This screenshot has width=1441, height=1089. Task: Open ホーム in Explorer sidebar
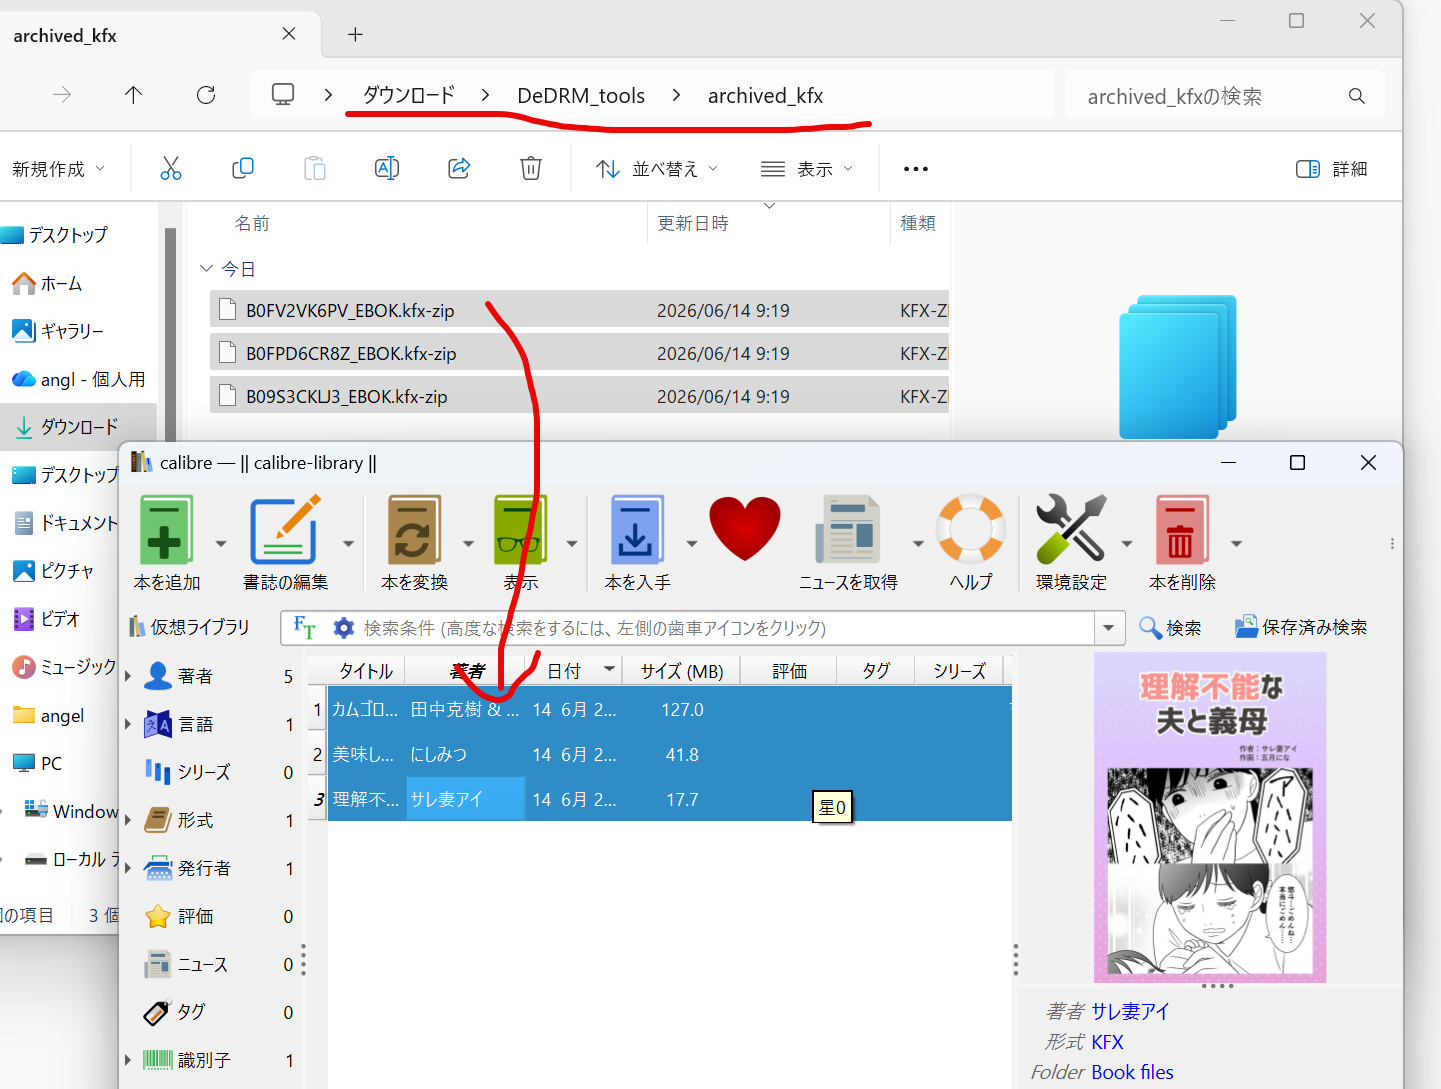coord(47,284)
